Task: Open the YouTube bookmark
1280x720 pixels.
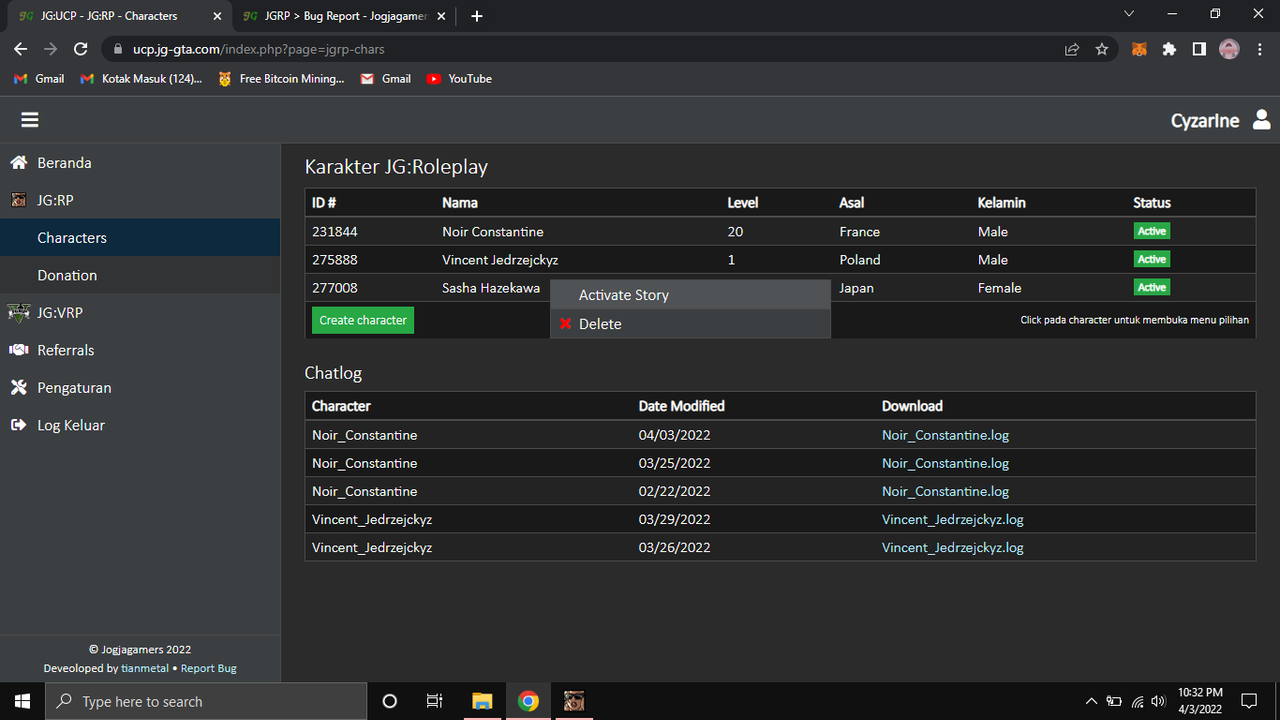Action: (460, 78)
